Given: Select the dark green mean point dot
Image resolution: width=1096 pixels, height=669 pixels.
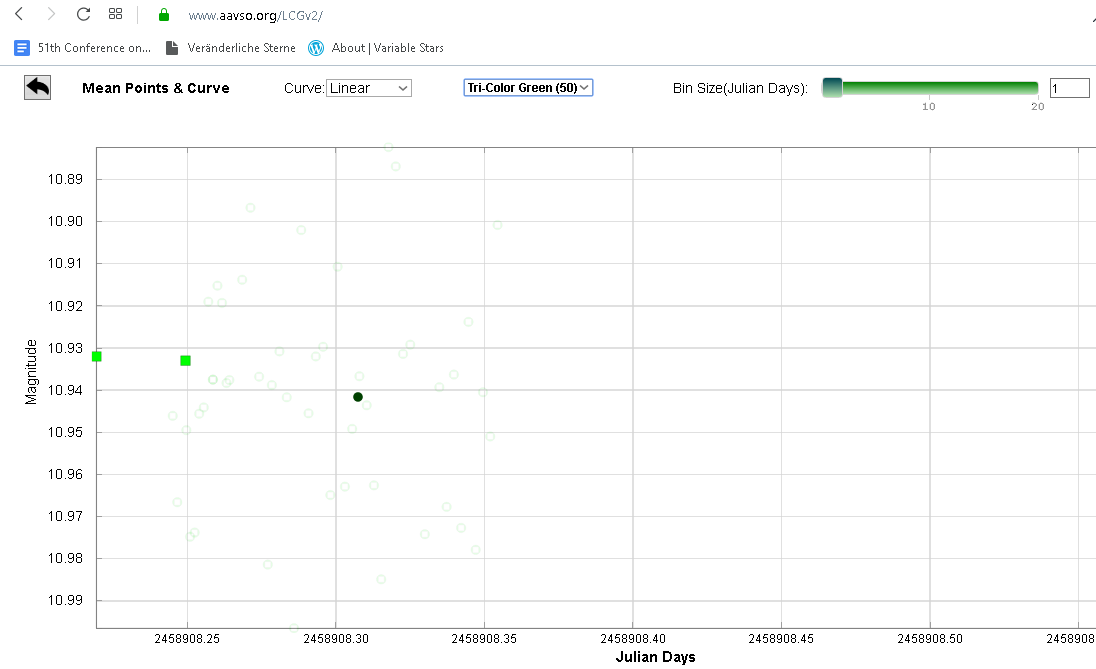Looking at the screenshot, I should (358, 397).
